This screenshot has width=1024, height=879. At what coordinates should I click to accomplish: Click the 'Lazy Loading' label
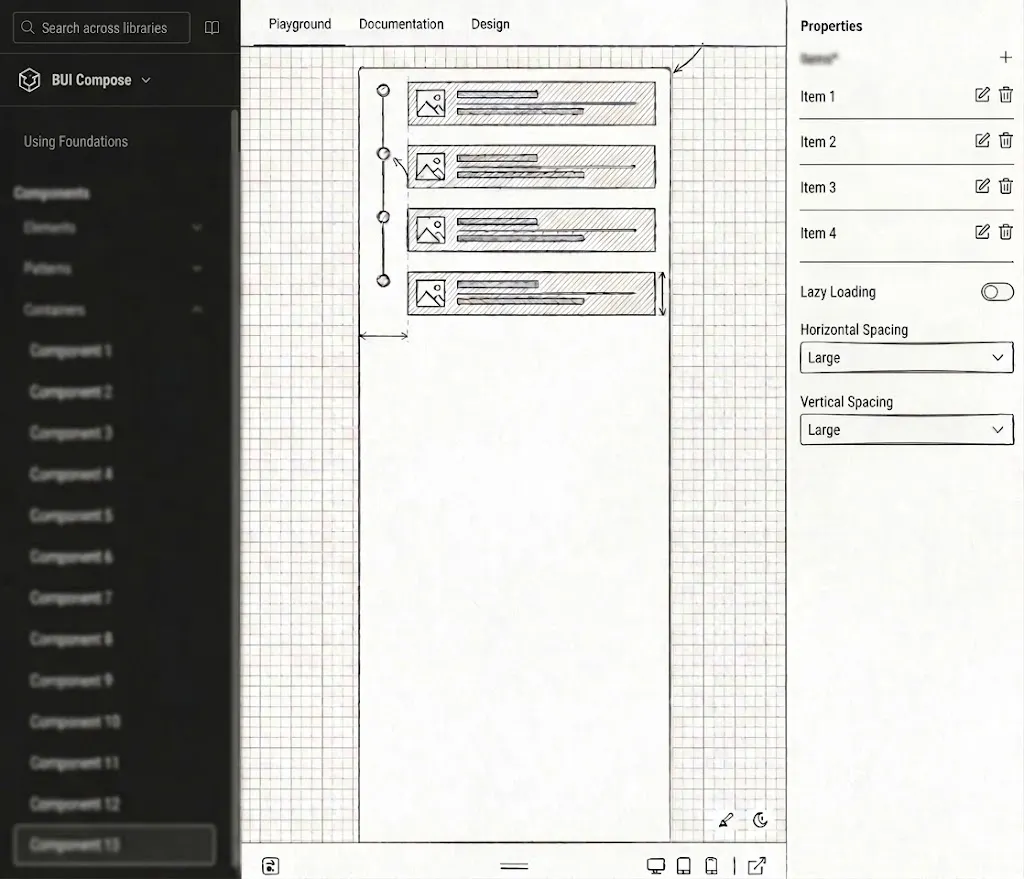(838, 292)
